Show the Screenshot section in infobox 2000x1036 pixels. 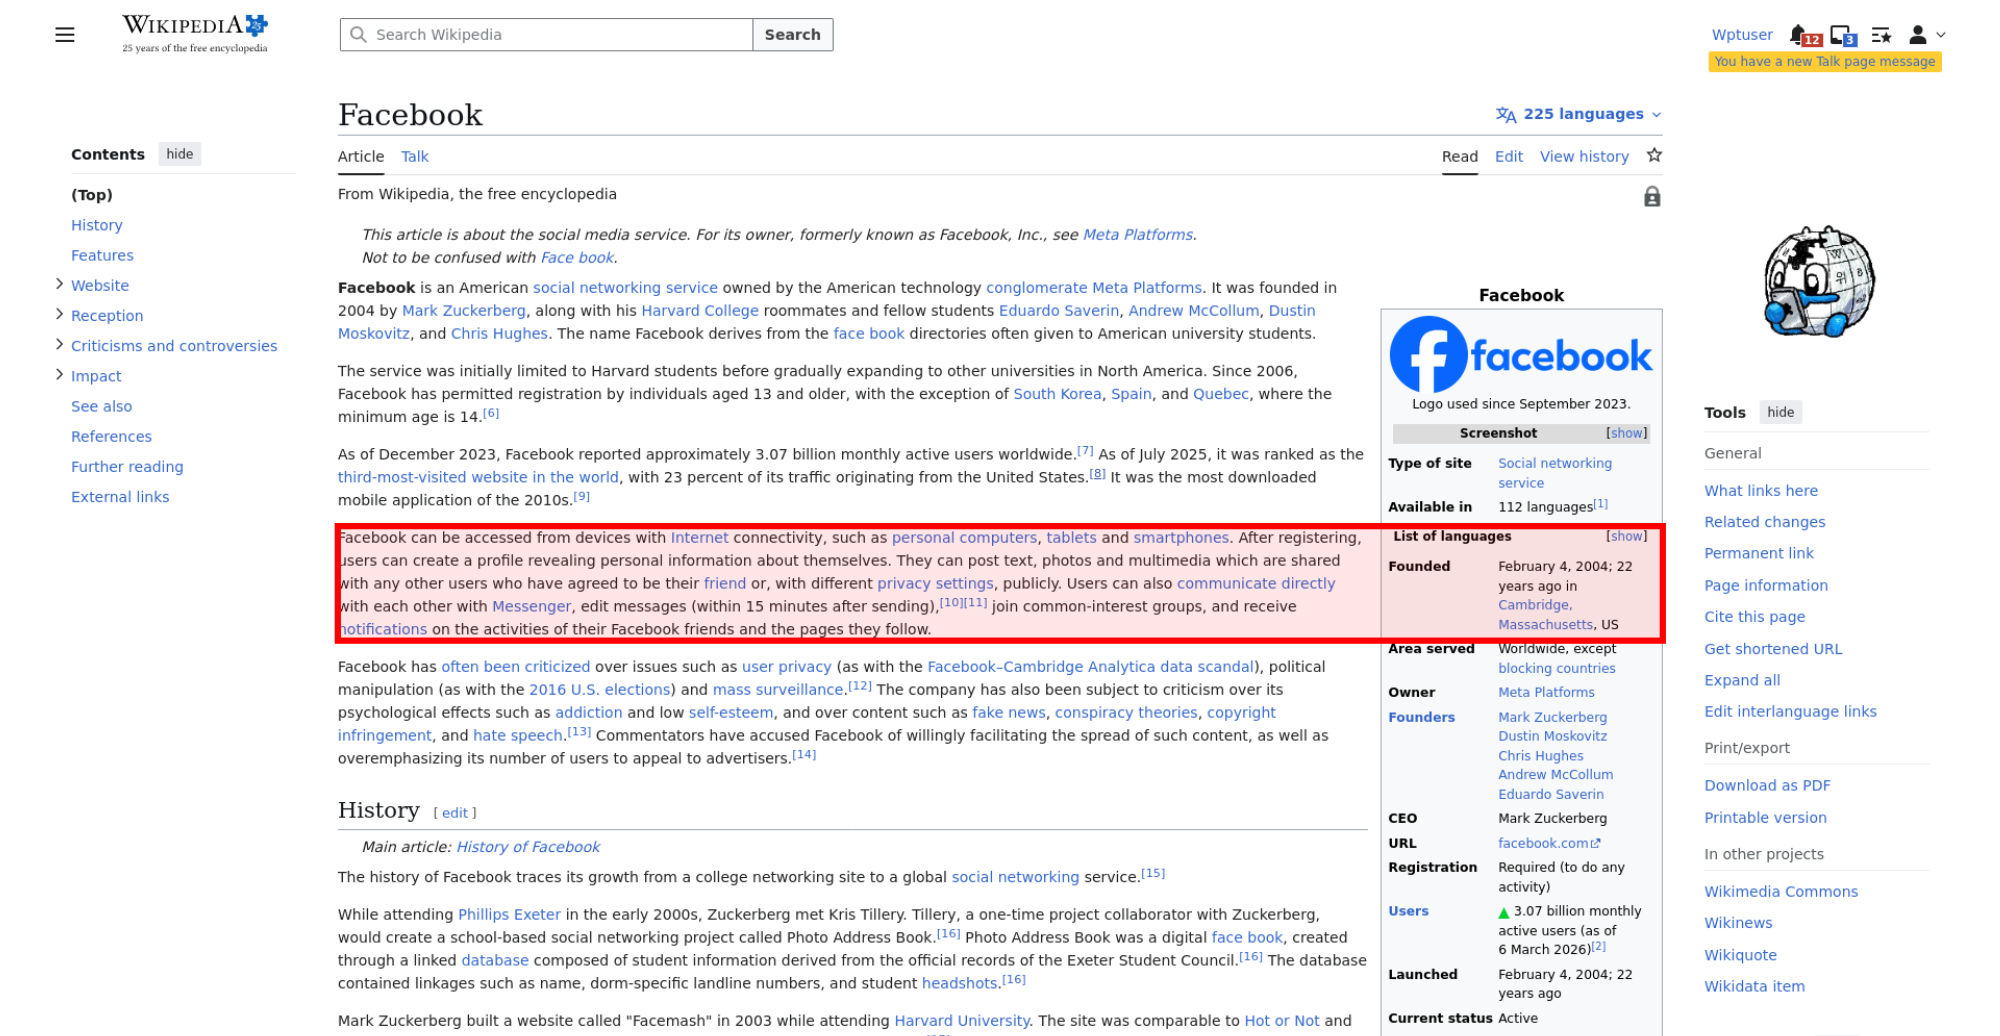[x=1626, y=433]
